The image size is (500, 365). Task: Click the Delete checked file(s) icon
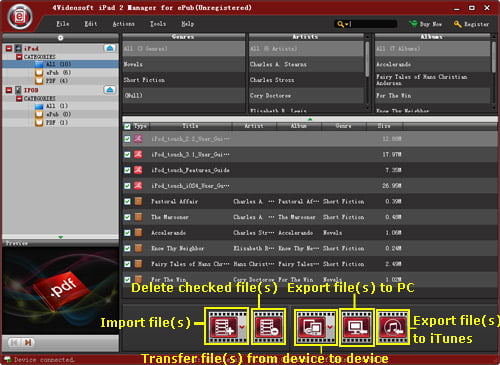(269, 327)
